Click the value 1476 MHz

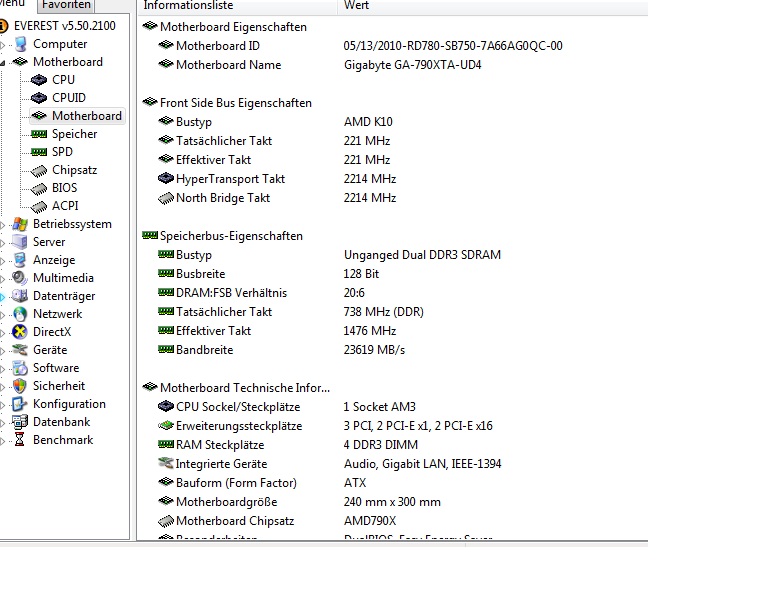pyautogui.click(x=370, y=331)
